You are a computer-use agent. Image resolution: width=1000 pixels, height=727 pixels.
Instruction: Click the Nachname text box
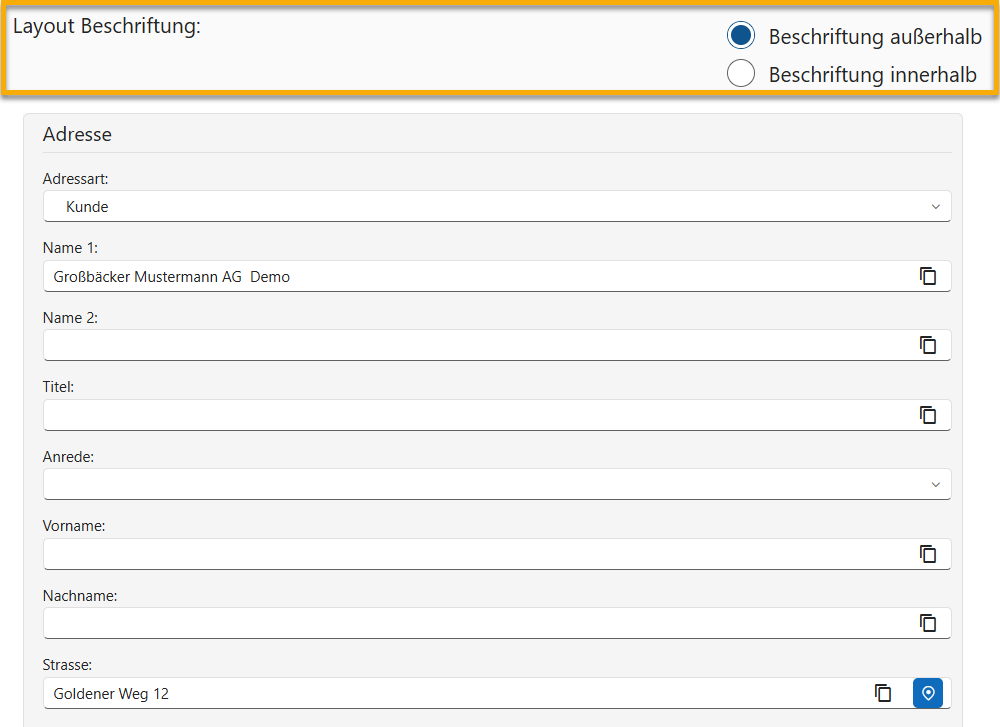point(480,623)
